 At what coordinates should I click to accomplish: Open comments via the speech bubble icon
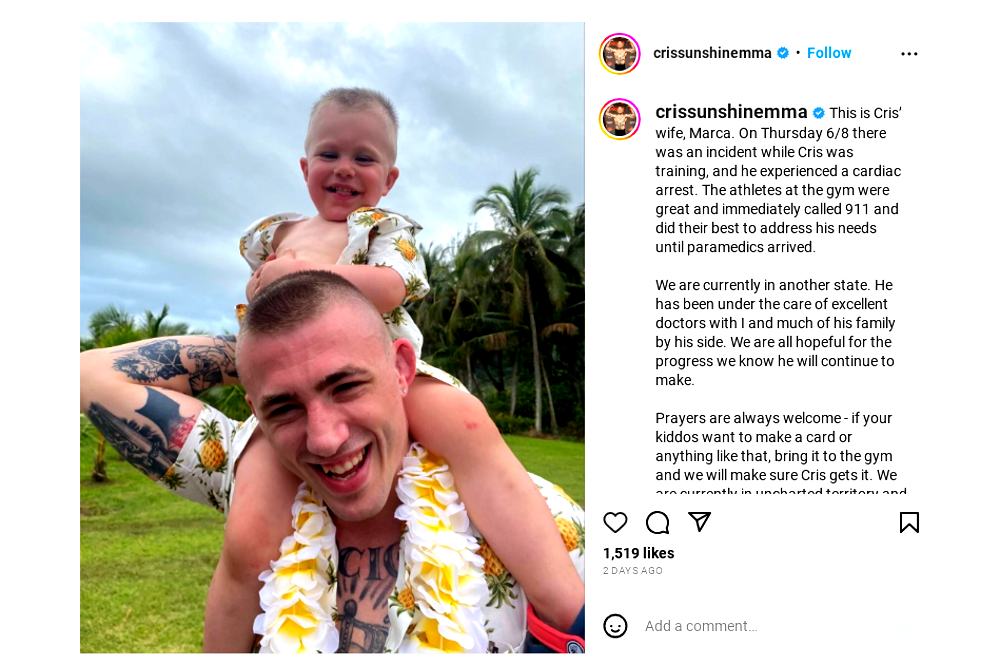[657, 522]
